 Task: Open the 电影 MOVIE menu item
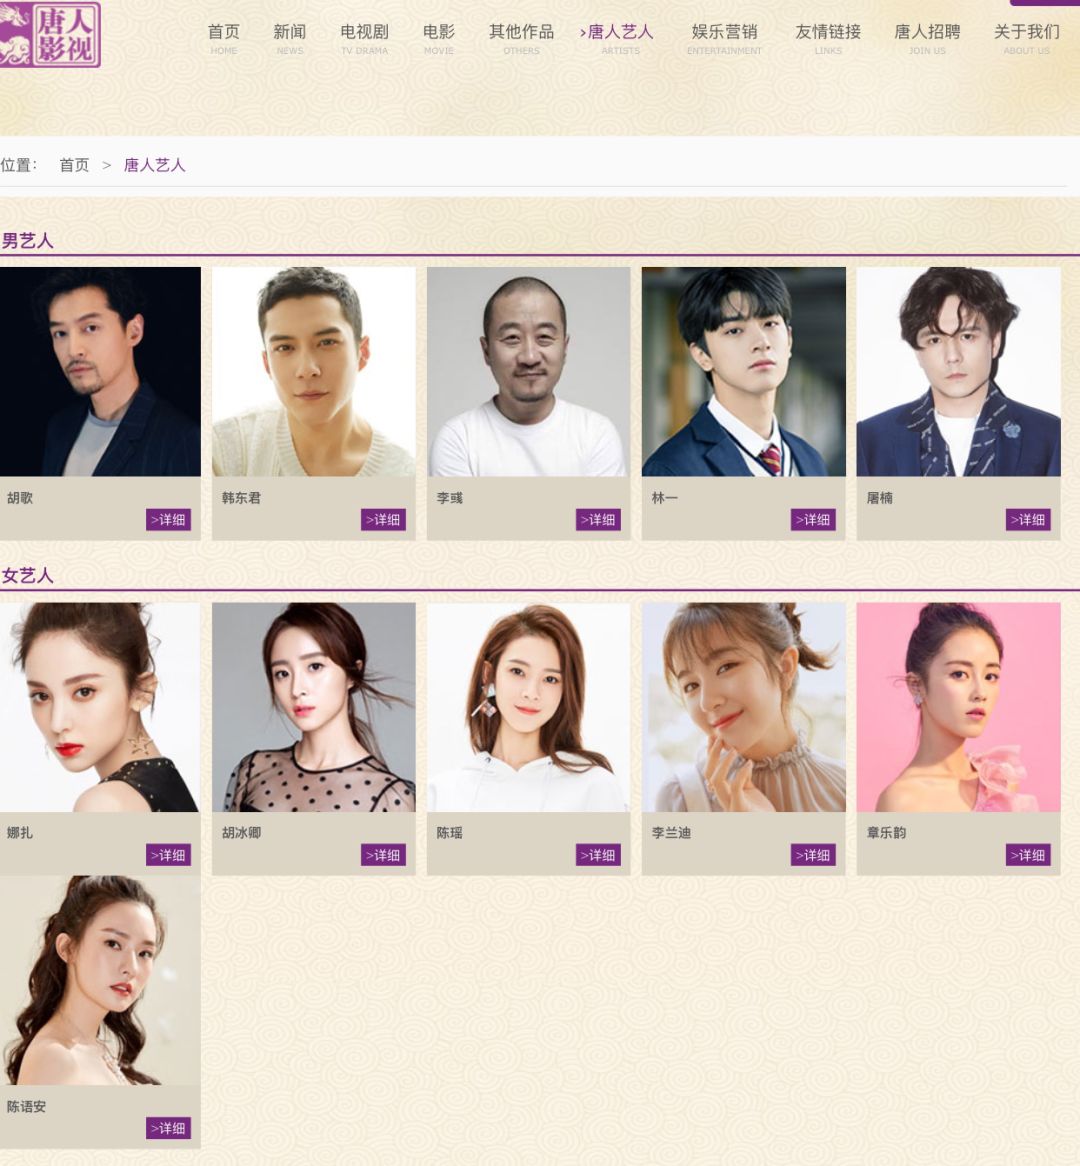(x=439, y=39)
